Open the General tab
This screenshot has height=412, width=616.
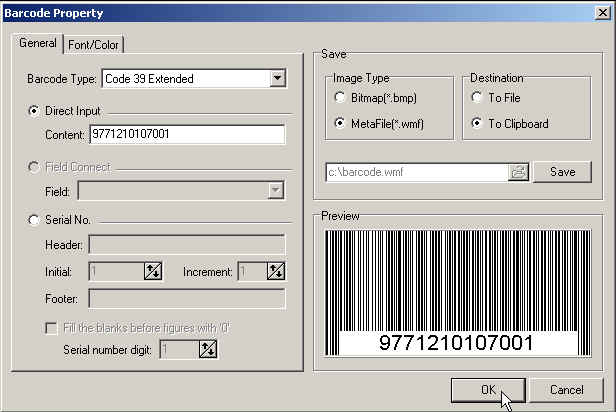tap(38, 44)
